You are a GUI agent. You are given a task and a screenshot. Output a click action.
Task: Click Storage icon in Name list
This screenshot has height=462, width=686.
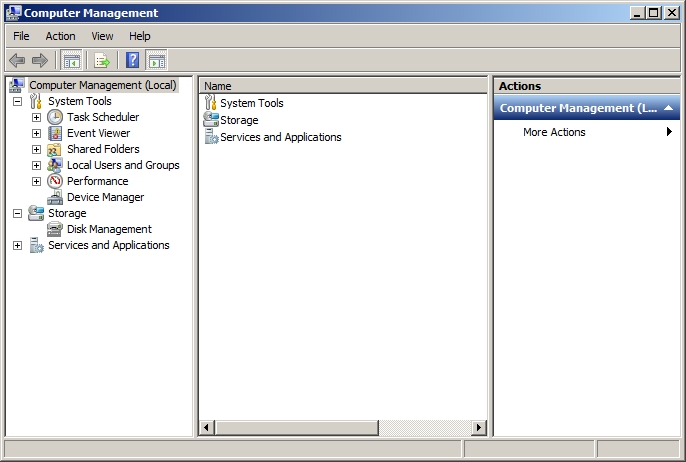[x=211, y=119]
